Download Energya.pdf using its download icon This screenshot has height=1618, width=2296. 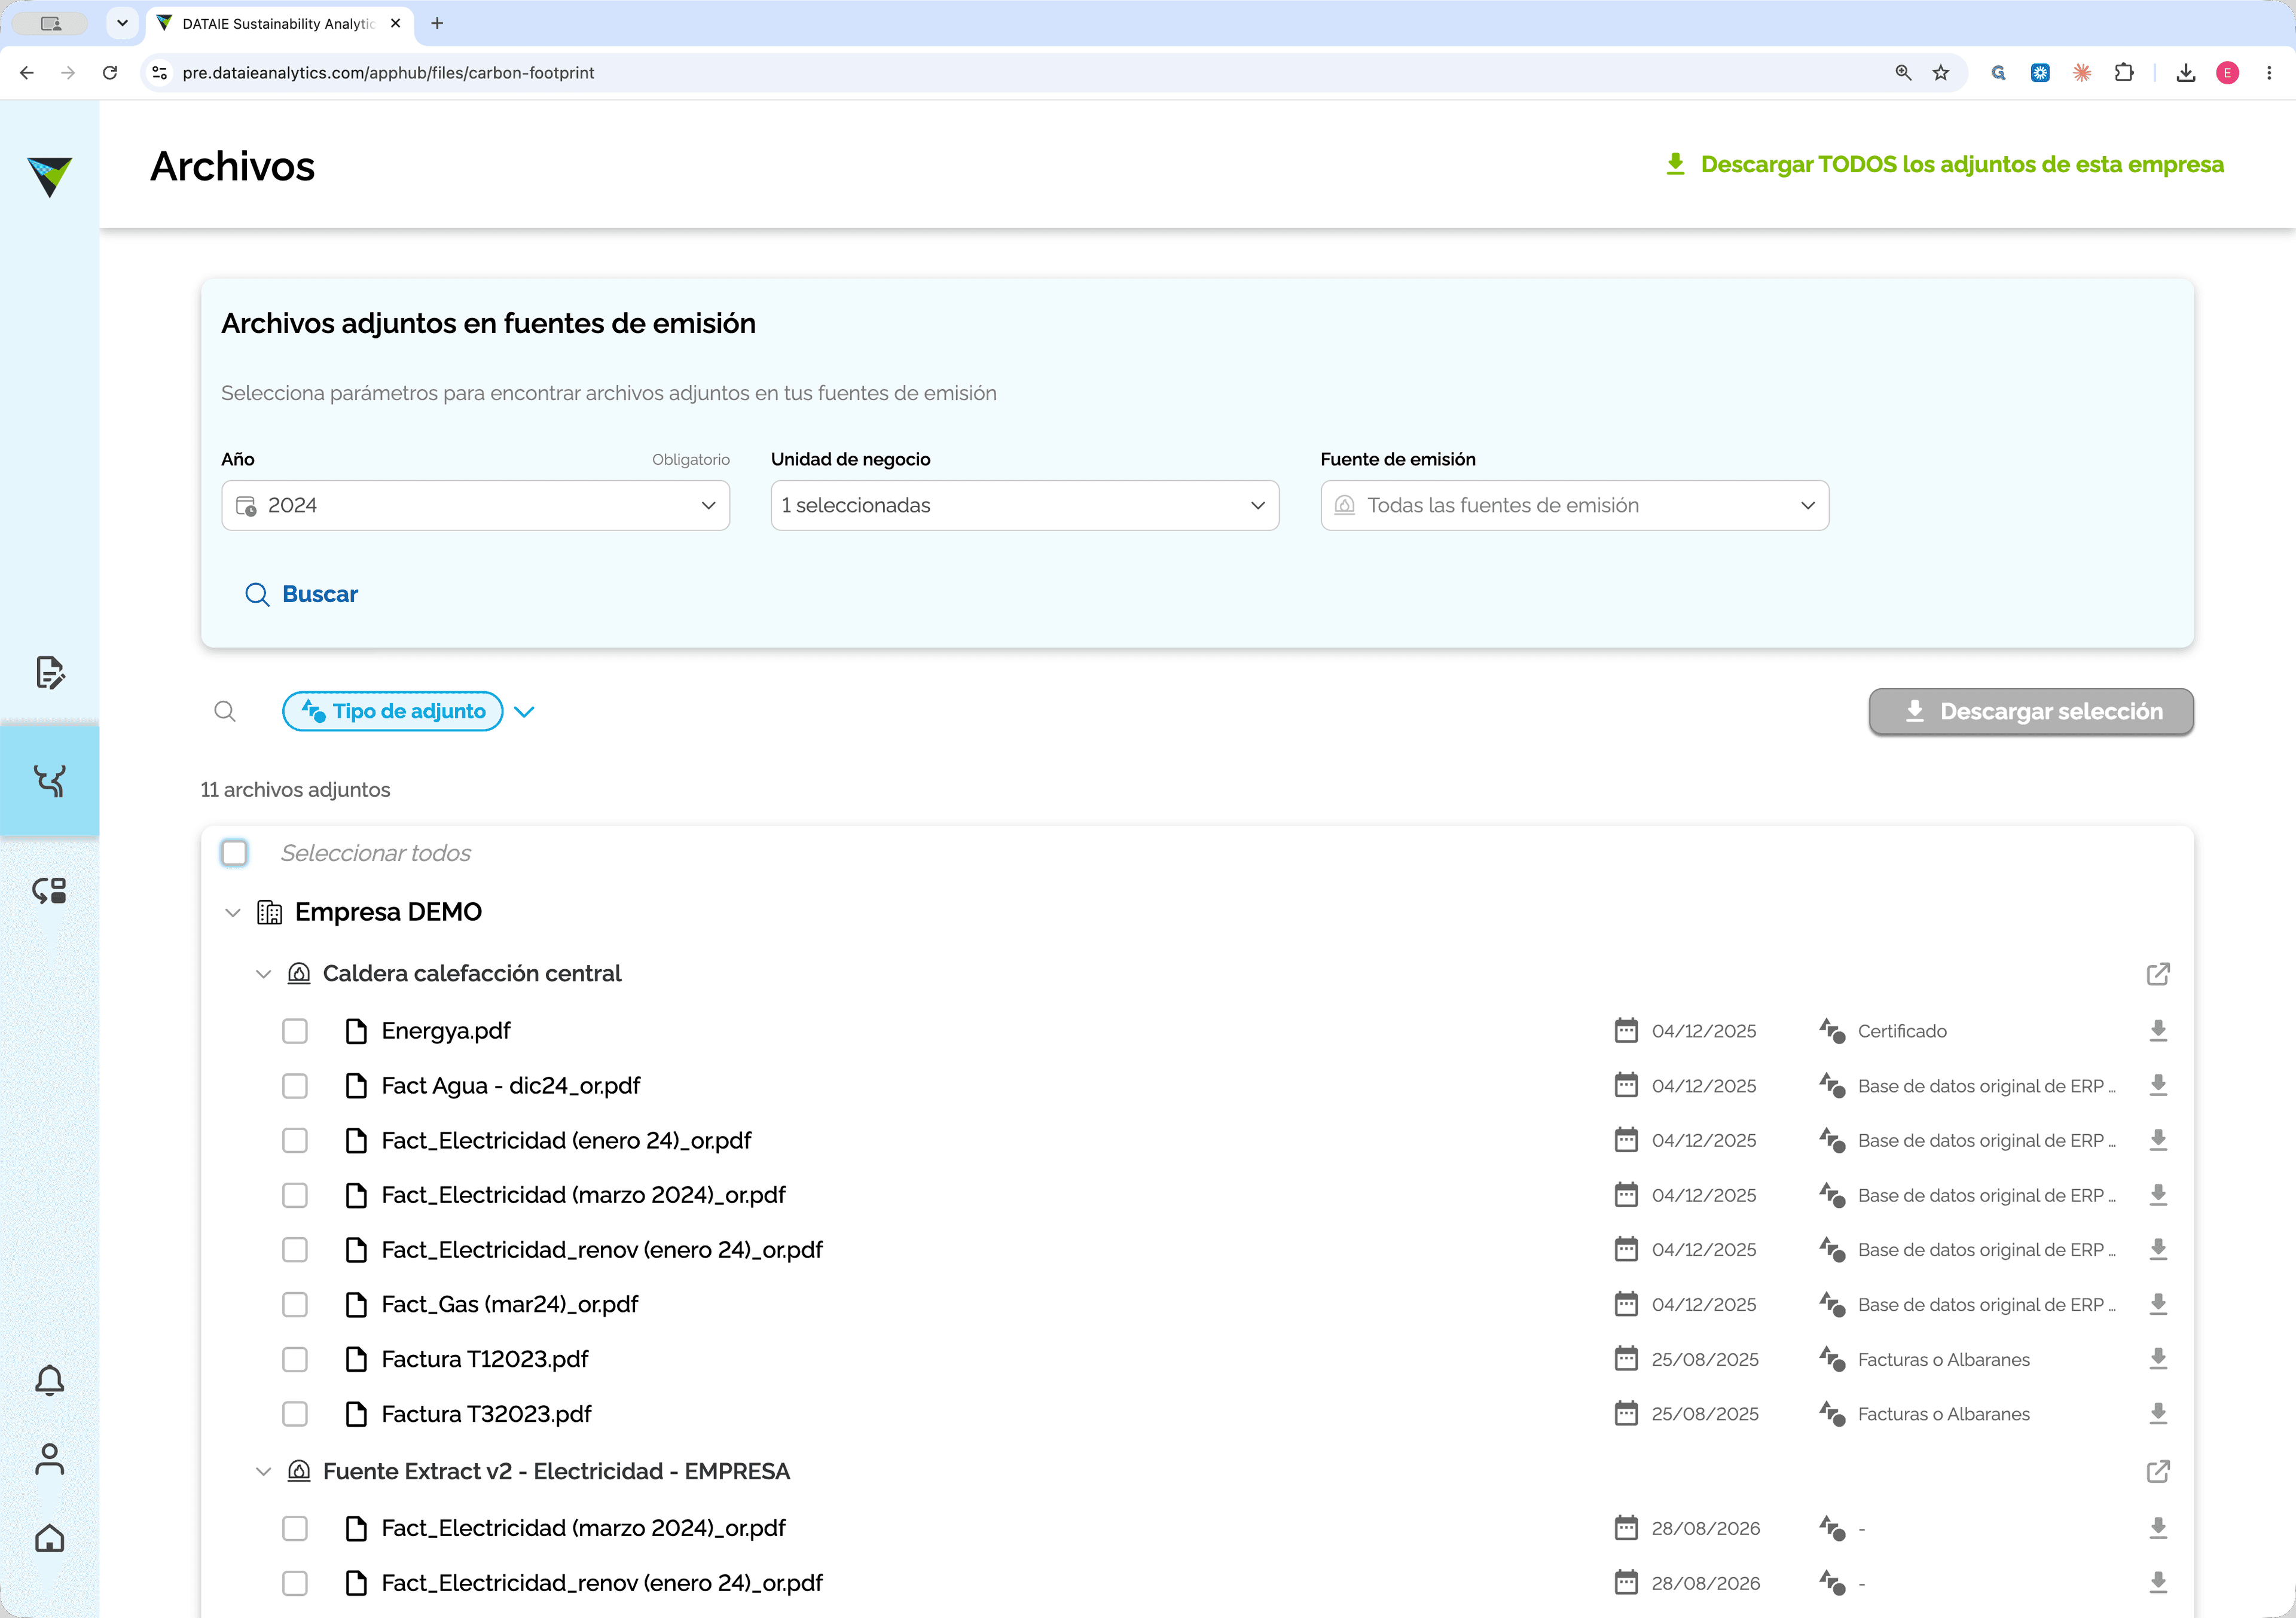pos(2158,1031)
